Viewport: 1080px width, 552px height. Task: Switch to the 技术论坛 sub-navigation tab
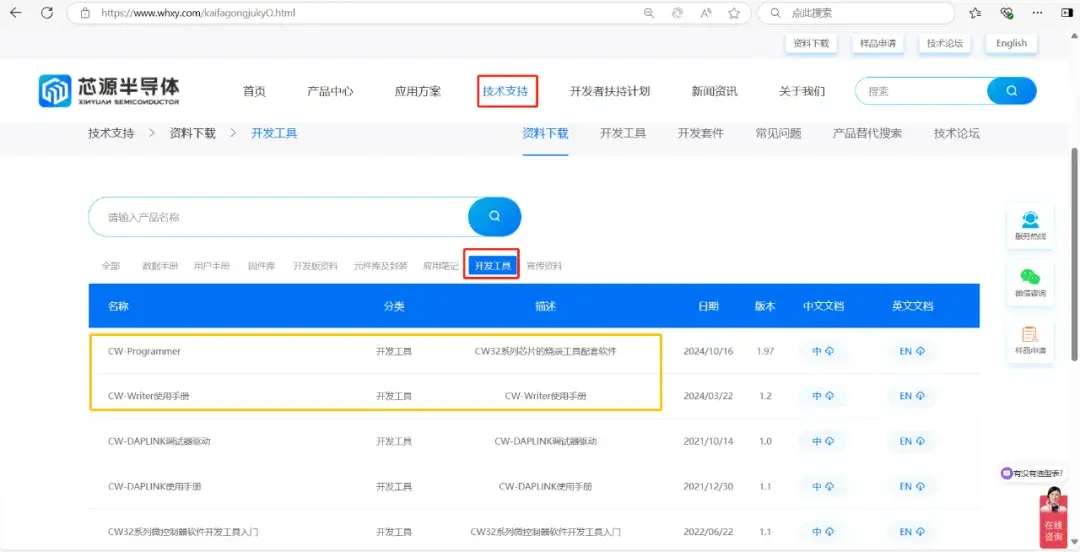(x=957, y=134)
